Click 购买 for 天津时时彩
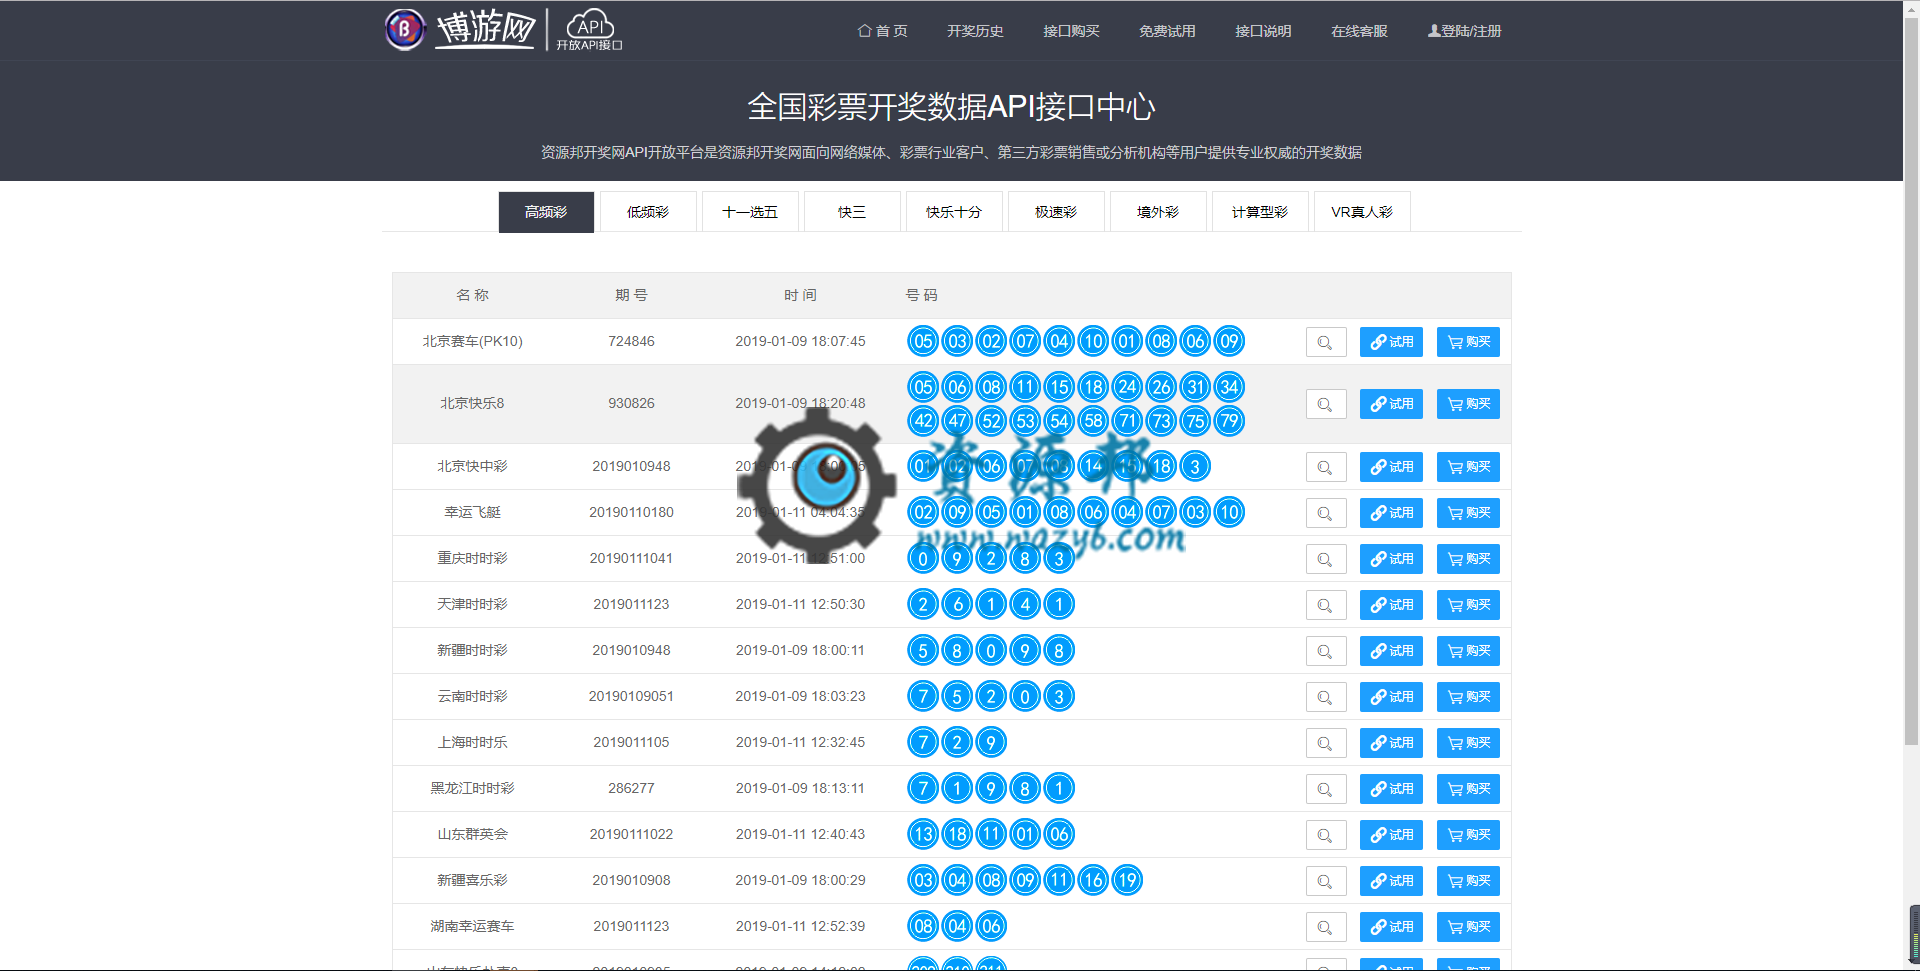 (x=1468, y=605)
